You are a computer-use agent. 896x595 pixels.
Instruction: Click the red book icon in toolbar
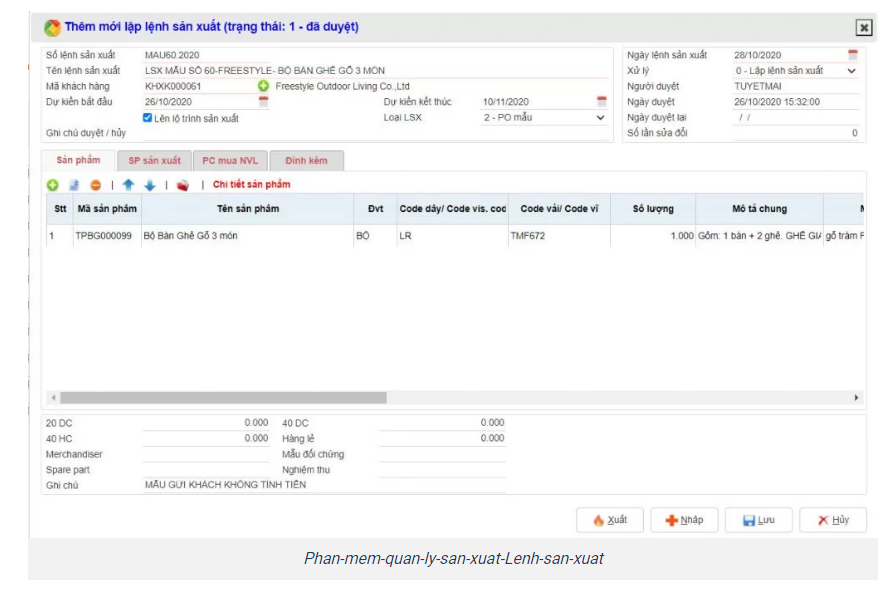(182, 185)
